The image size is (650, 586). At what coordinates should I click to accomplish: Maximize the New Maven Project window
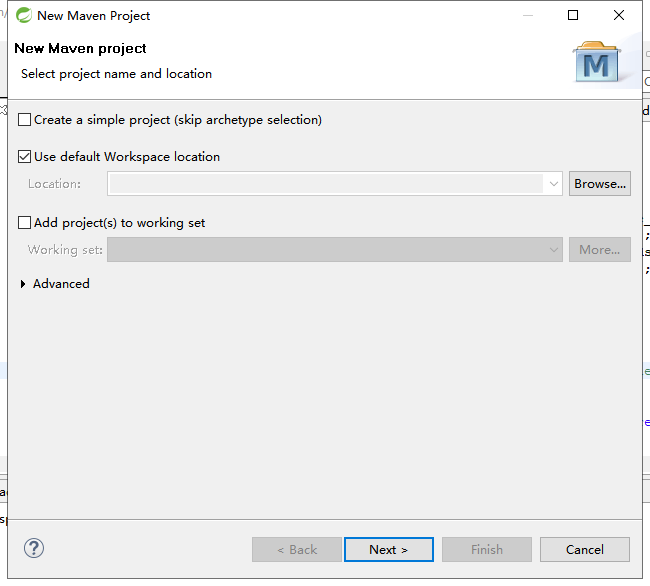(x=573, y=15)
